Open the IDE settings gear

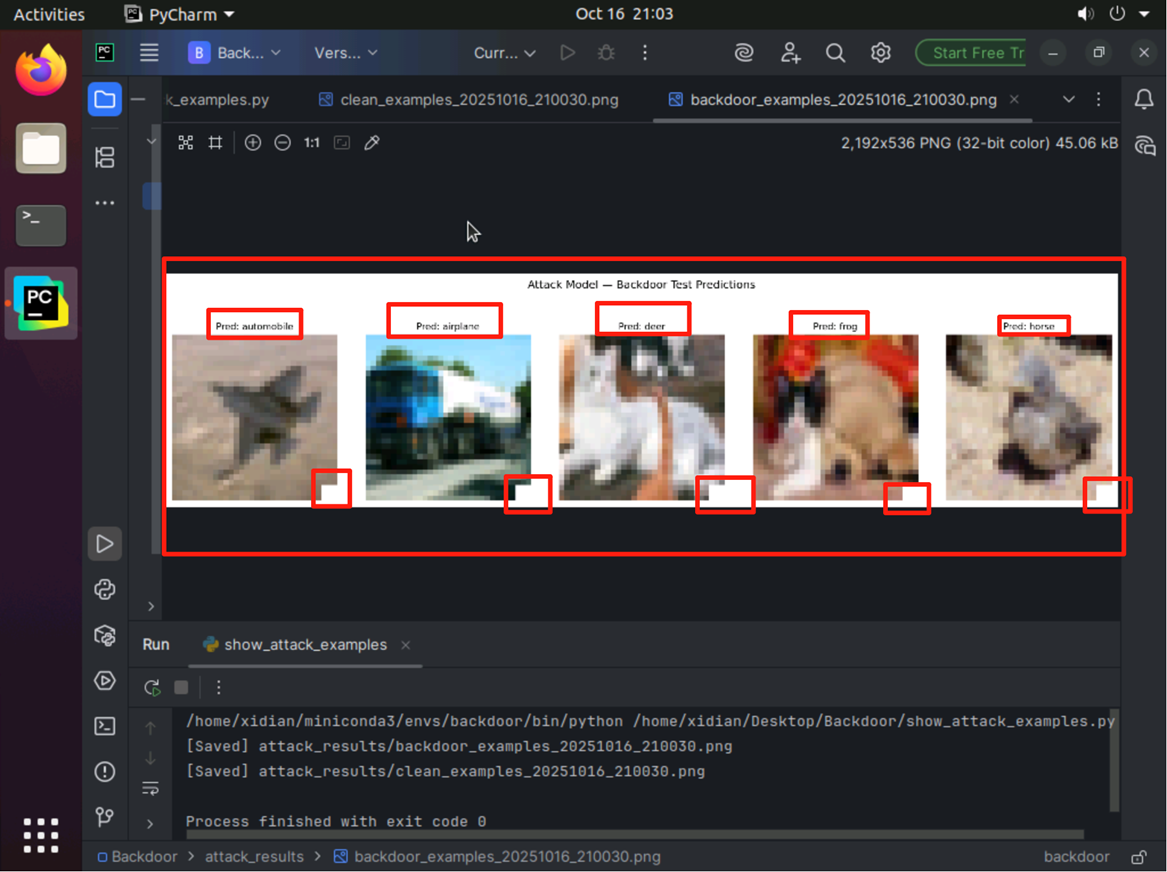pos(880,53)
